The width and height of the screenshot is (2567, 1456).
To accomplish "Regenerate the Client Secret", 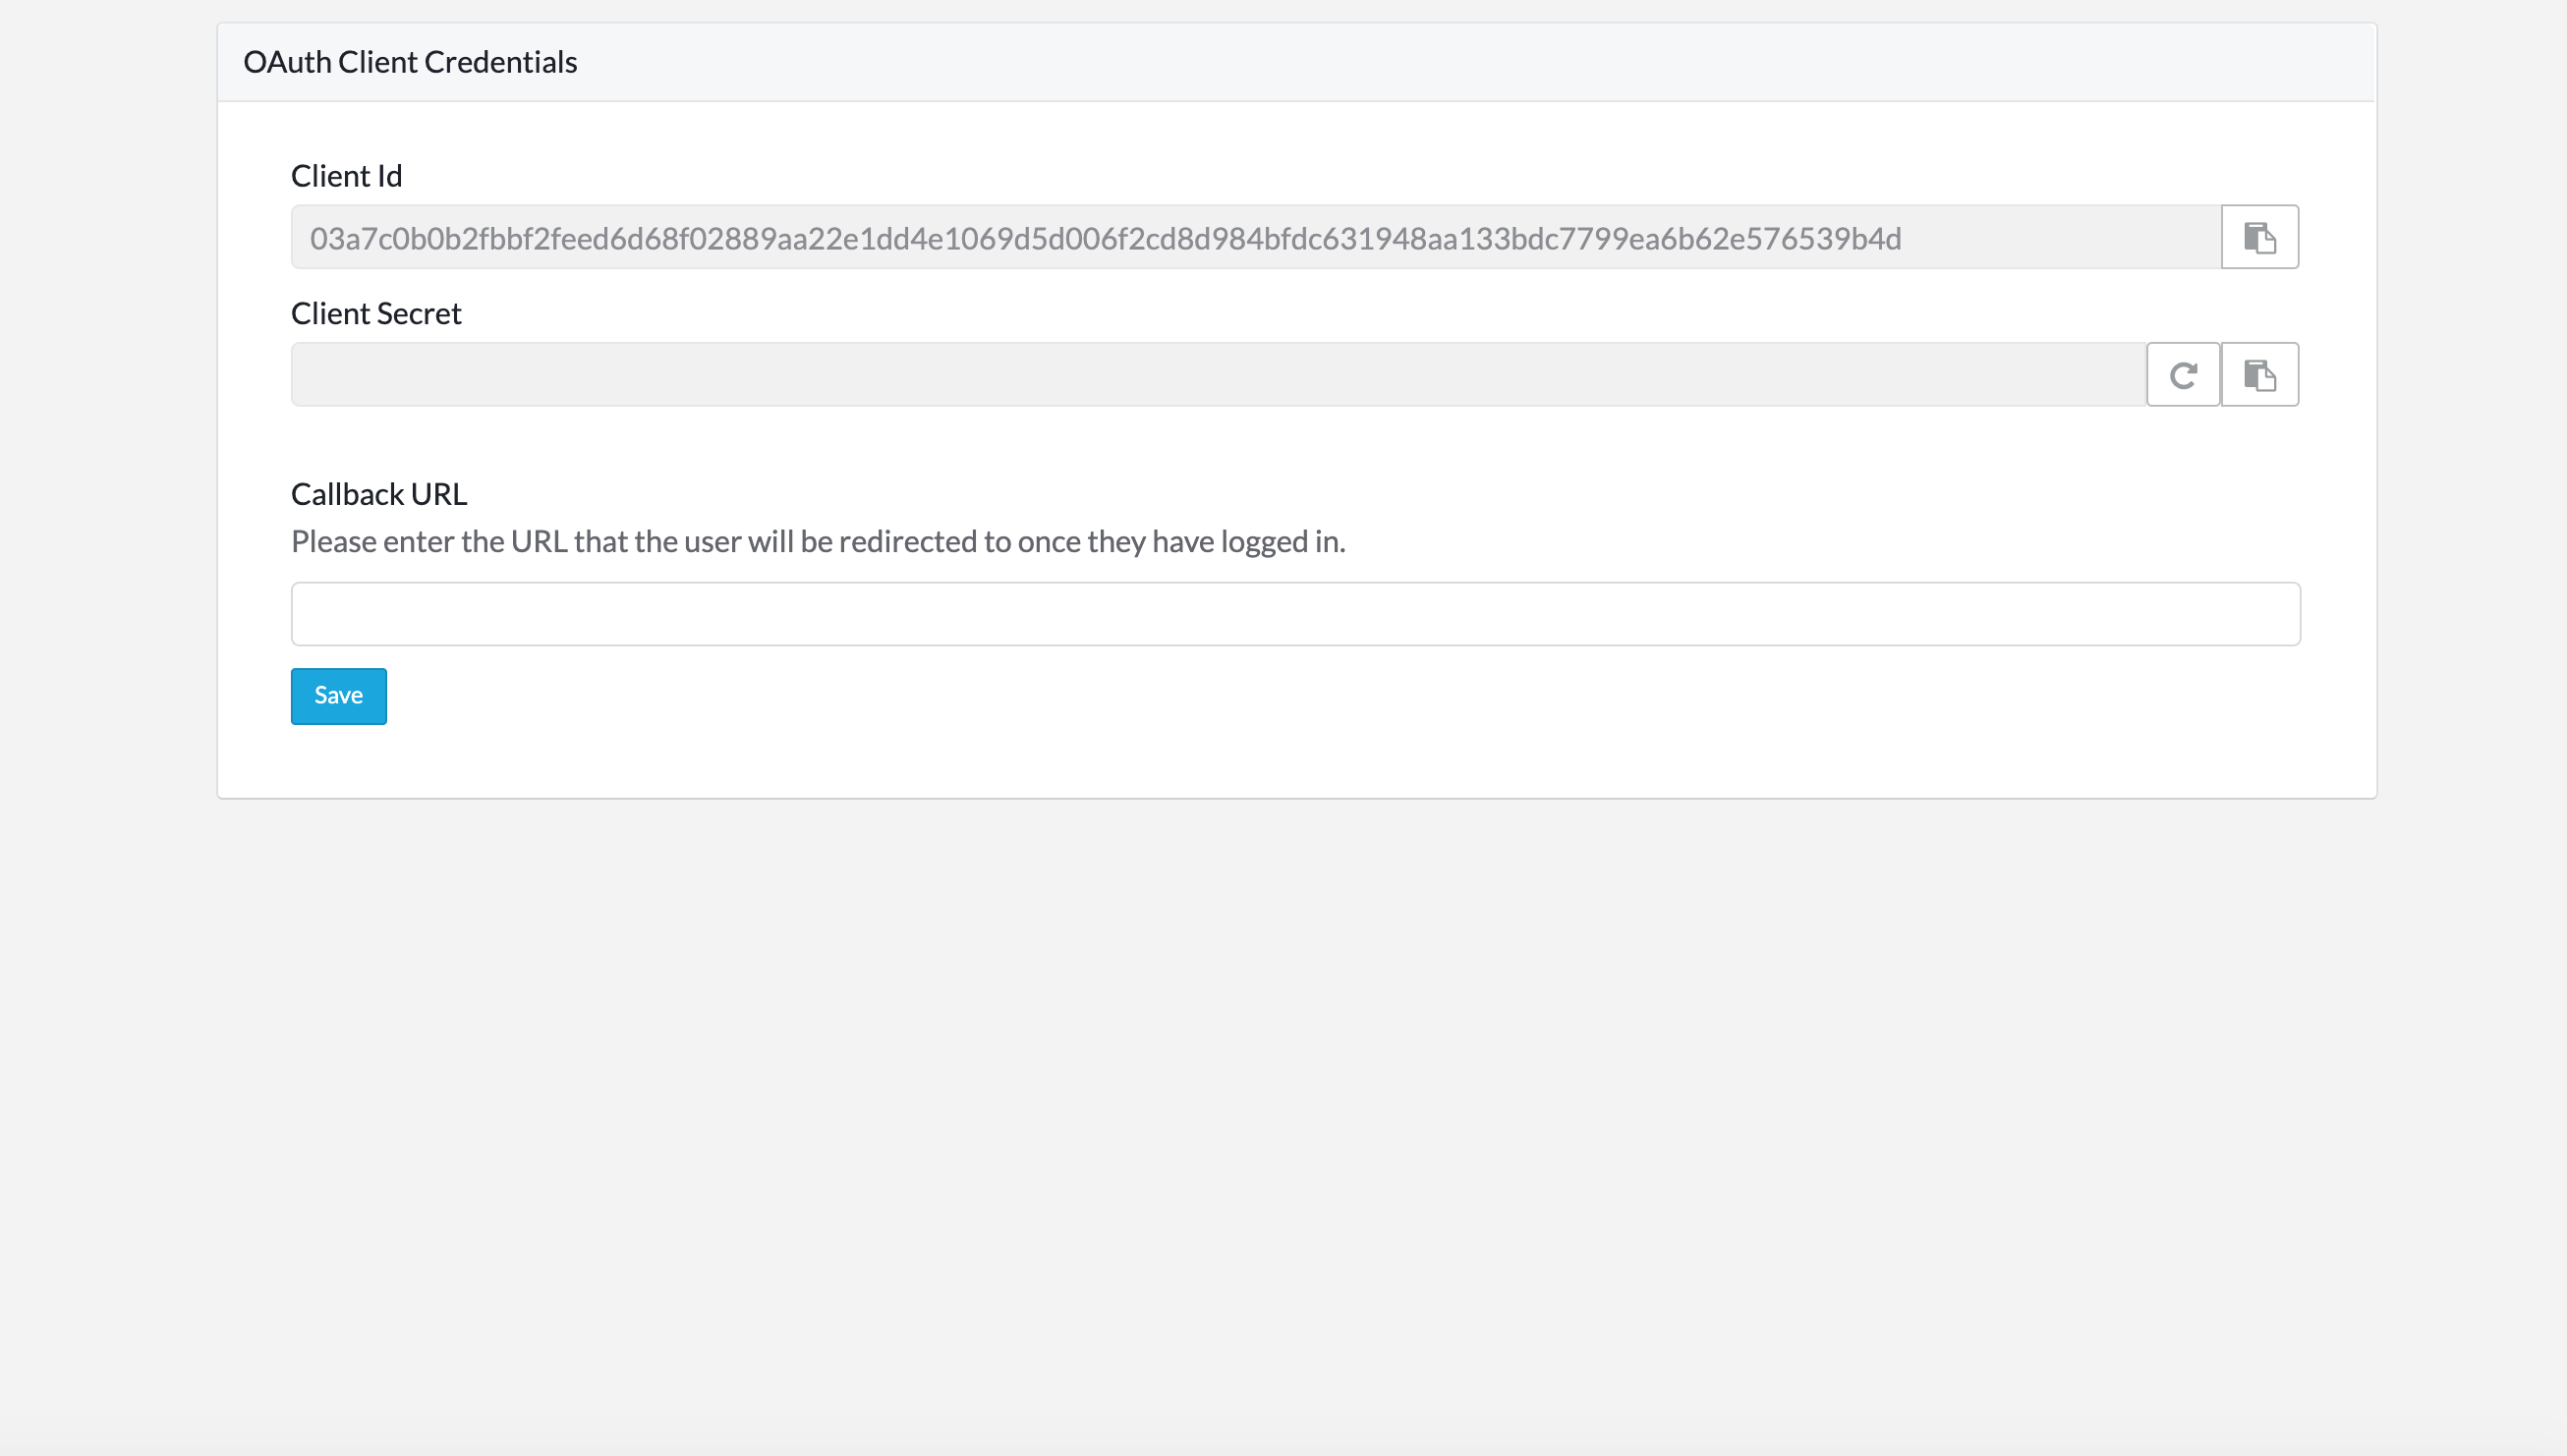I will point(2183,375).
